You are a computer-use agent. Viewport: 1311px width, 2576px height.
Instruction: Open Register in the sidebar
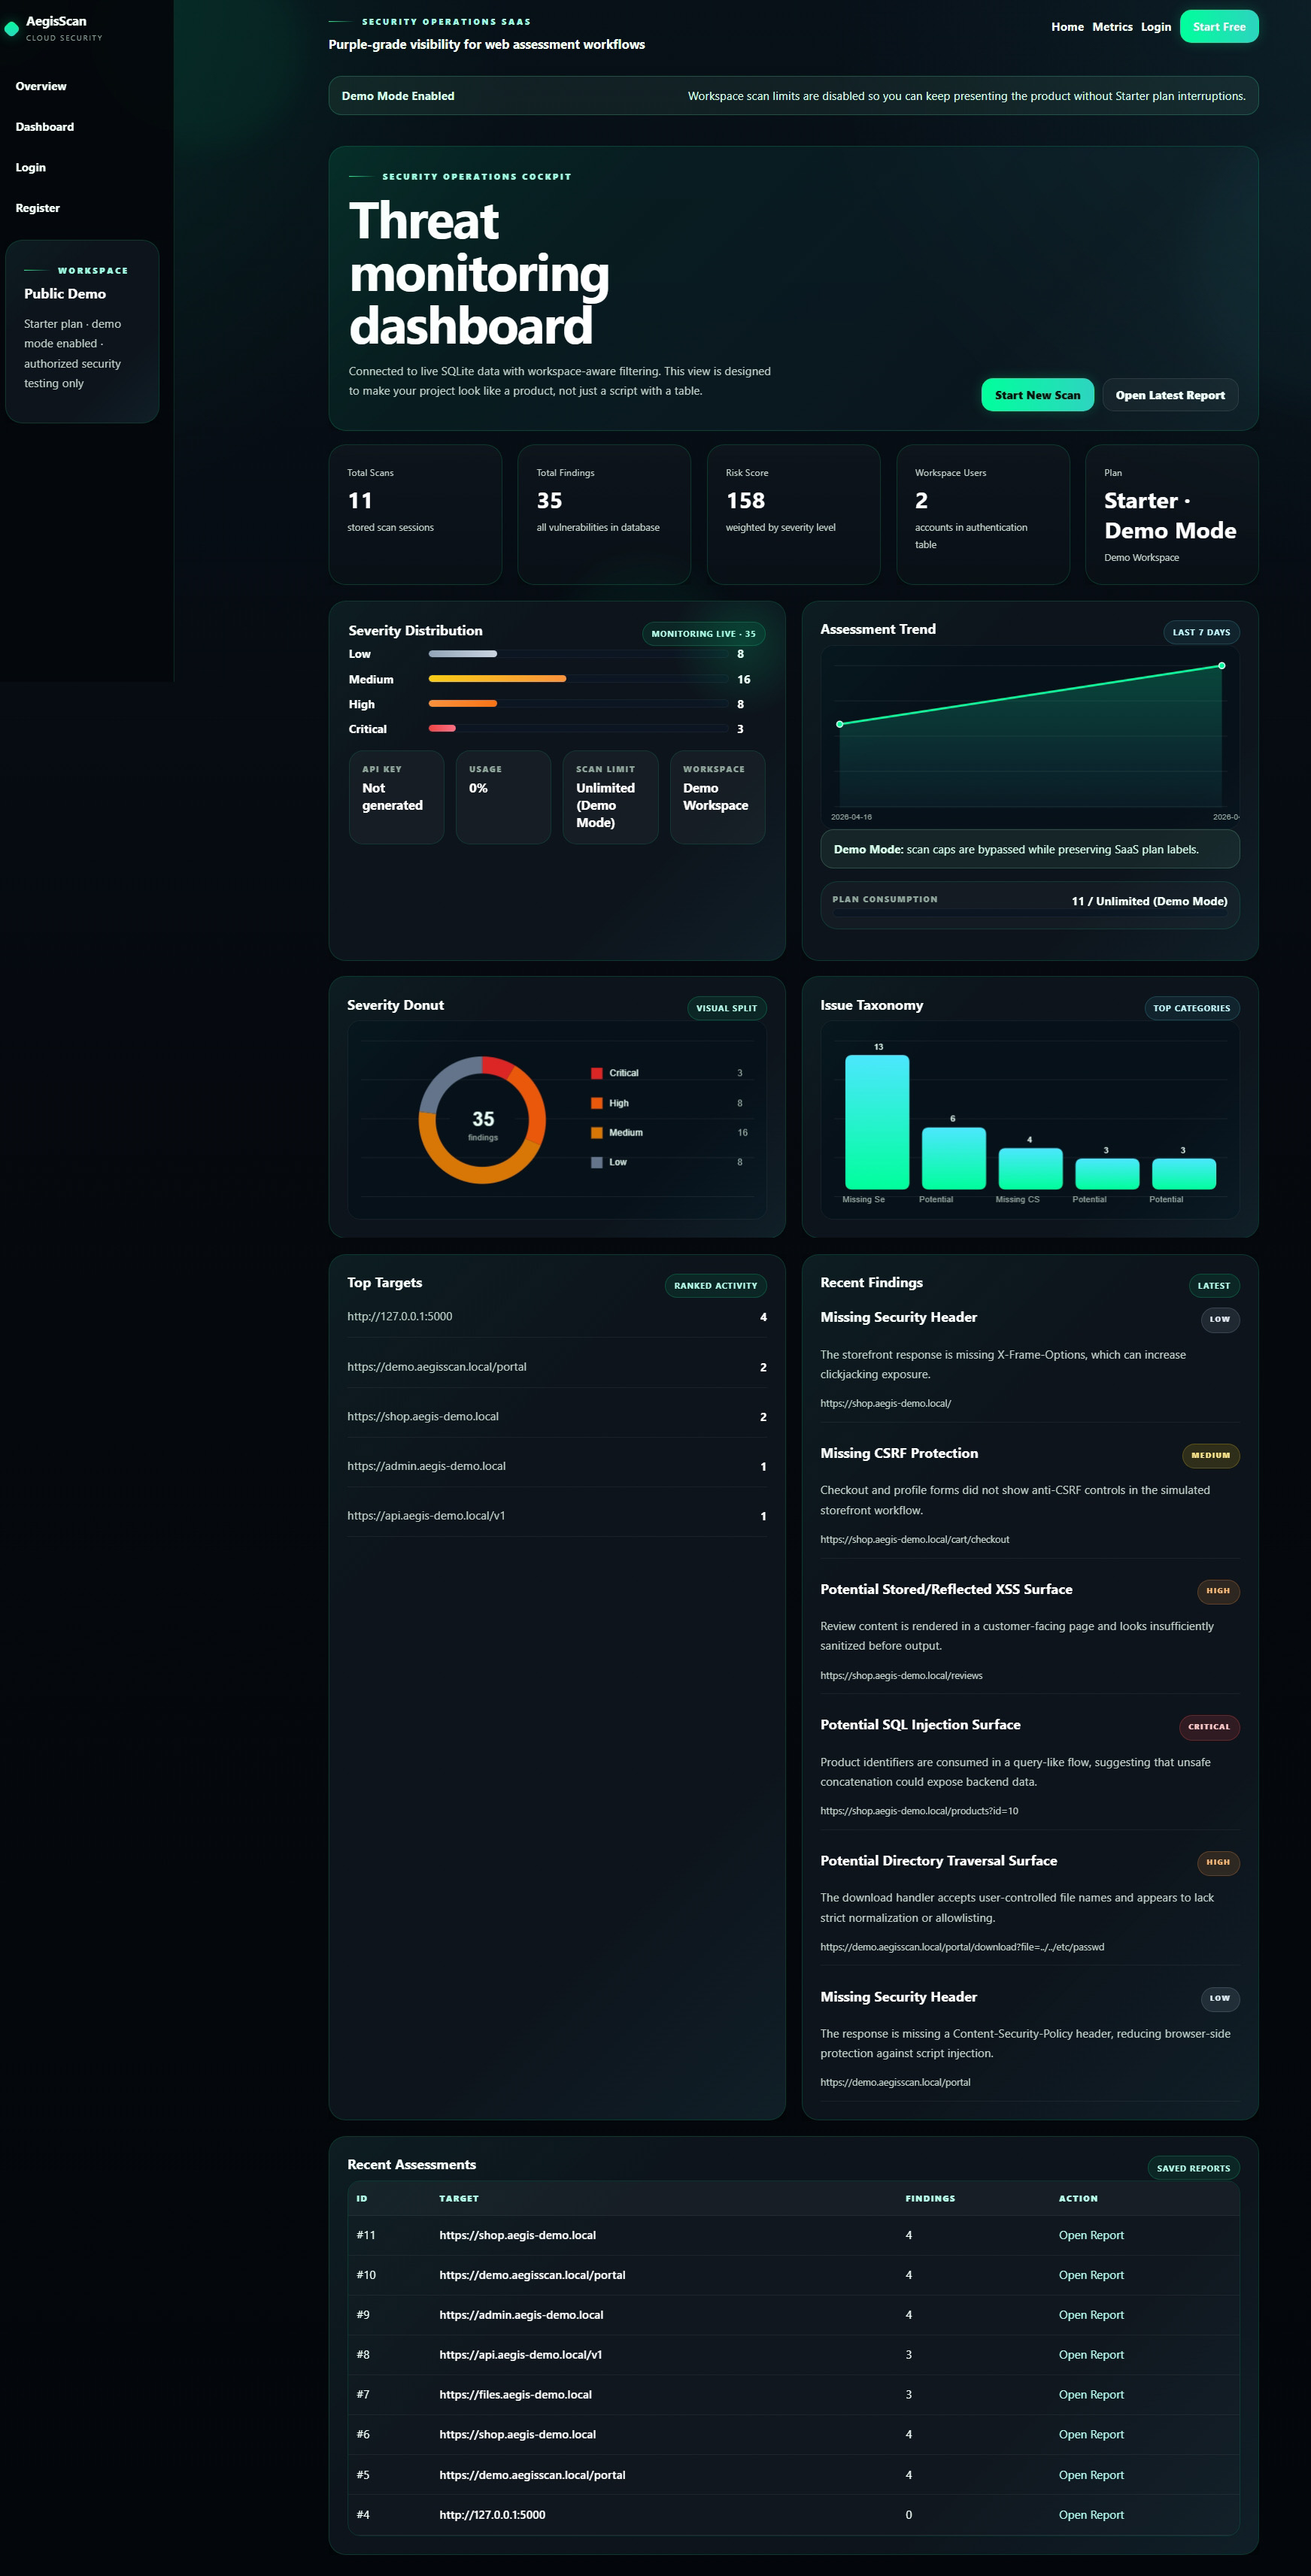pyautogui.click(x=38, y=208)
